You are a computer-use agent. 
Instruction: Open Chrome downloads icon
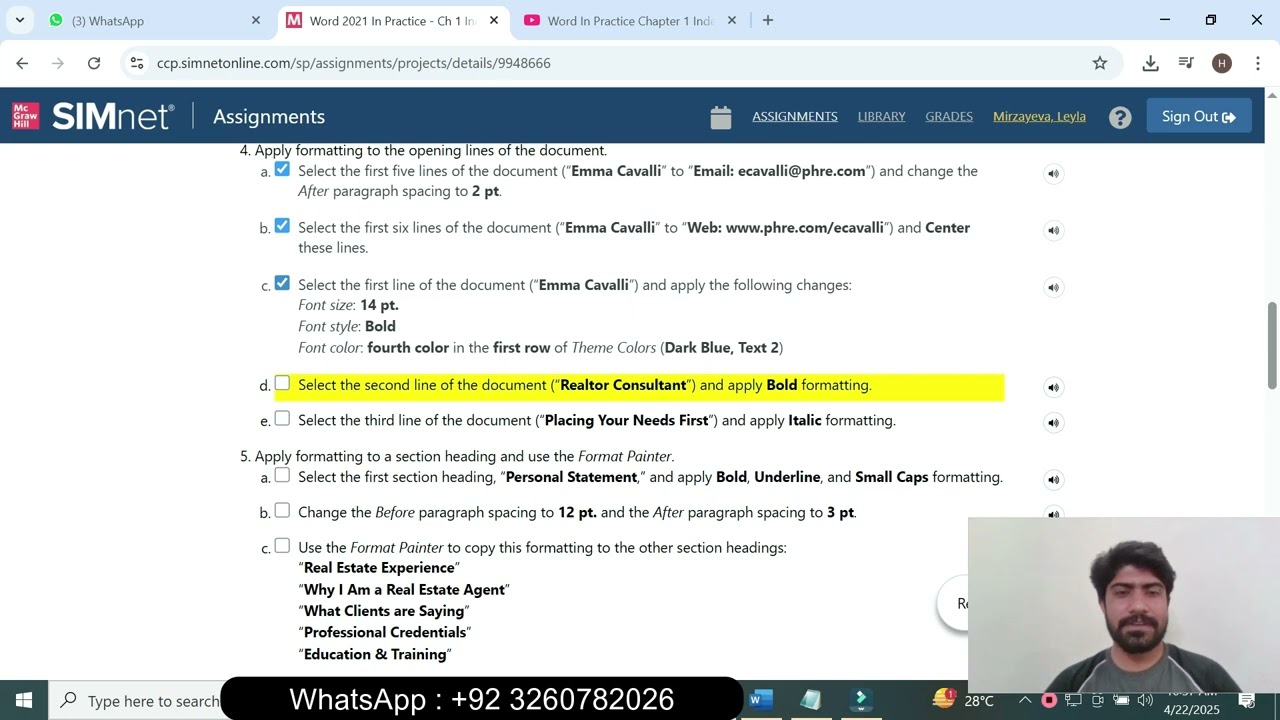click(1150, 63)
